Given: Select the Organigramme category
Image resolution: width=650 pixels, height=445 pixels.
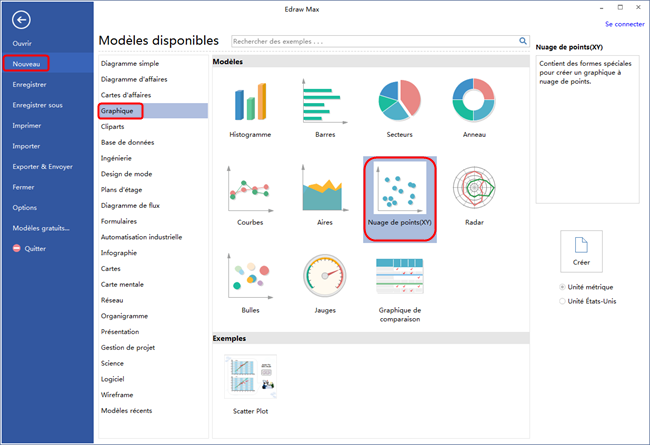Looking at the screenshot, I should point(124,316).
